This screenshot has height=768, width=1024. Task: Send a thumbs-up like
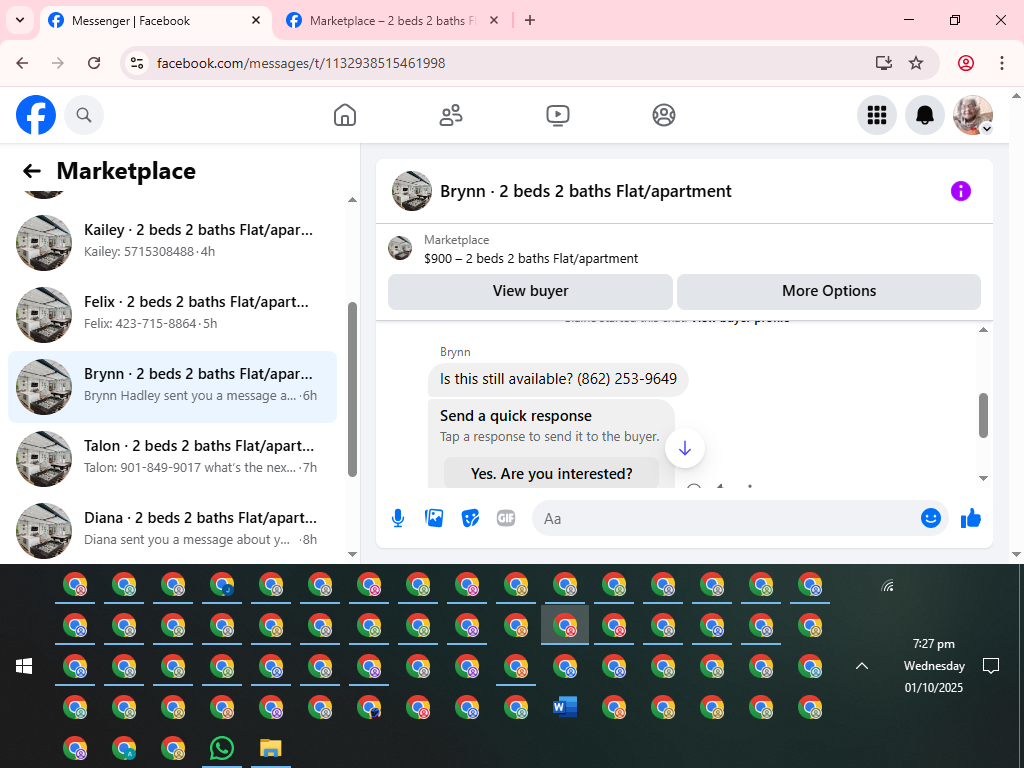coord(971,519)
